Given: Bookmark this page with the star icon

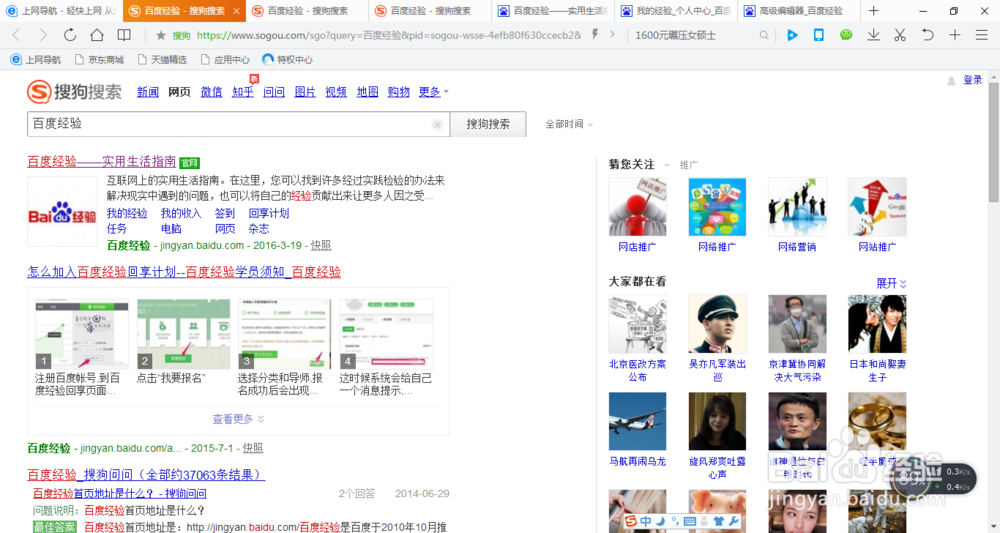Looking at the screenshot, I should coord(161,36).
